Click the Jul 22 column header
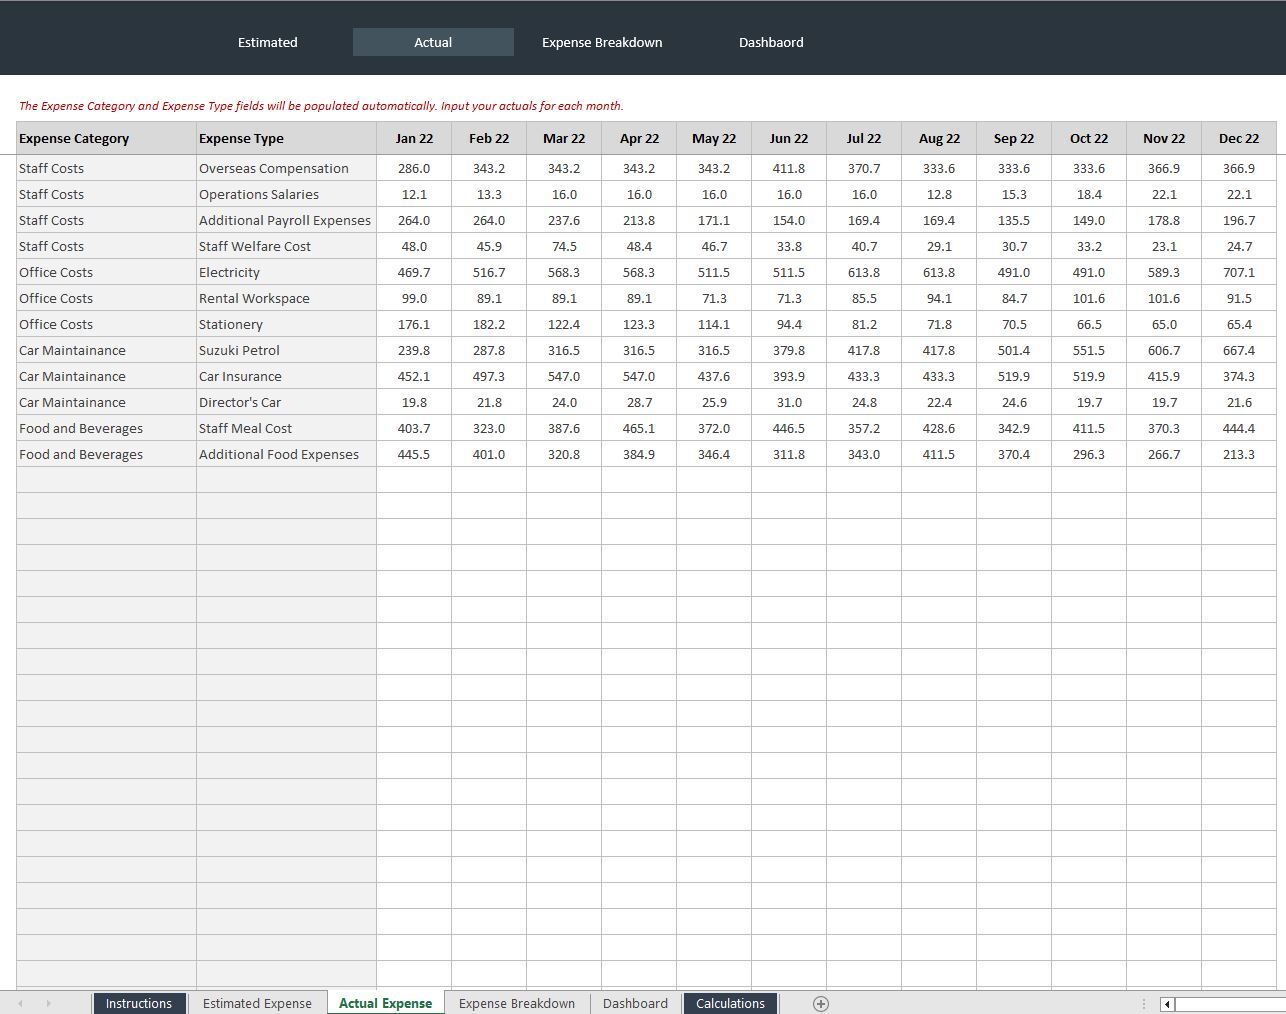 pyautogui.click(x=864, y=138)
